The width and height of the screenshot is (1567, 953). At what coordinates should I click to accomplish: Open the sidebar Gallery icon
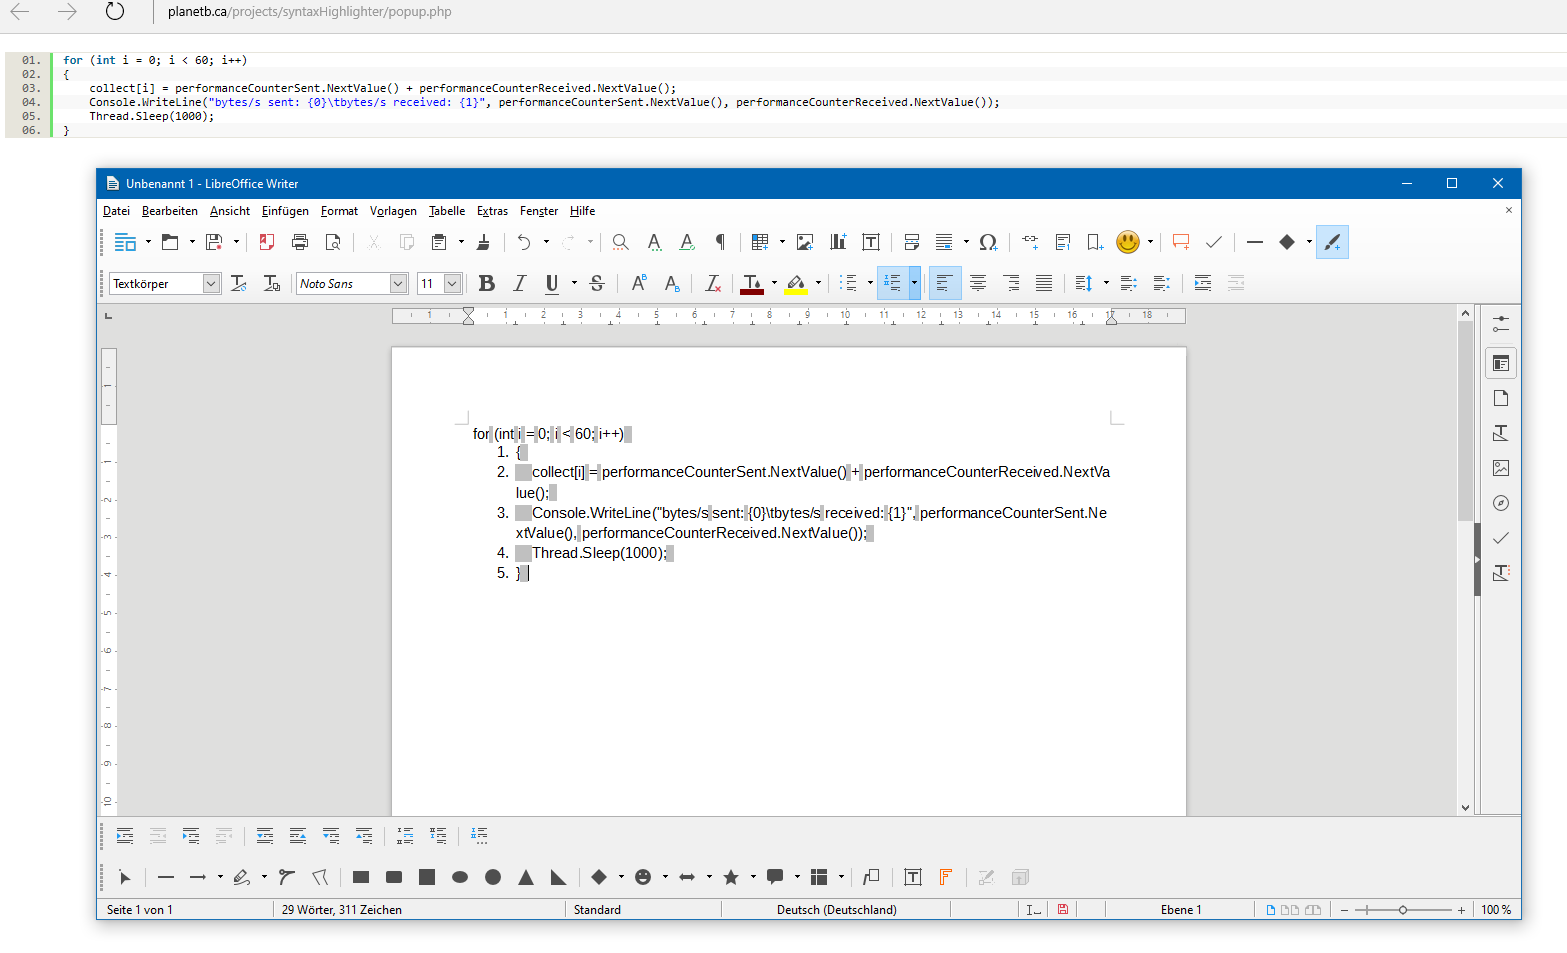1501,468
